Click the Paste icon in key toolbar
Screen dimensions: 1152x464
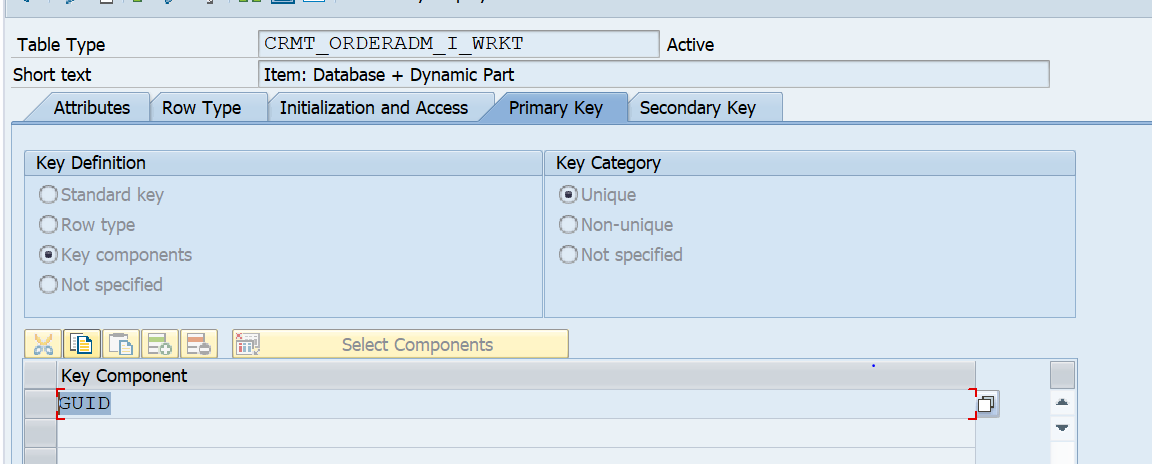121,345
